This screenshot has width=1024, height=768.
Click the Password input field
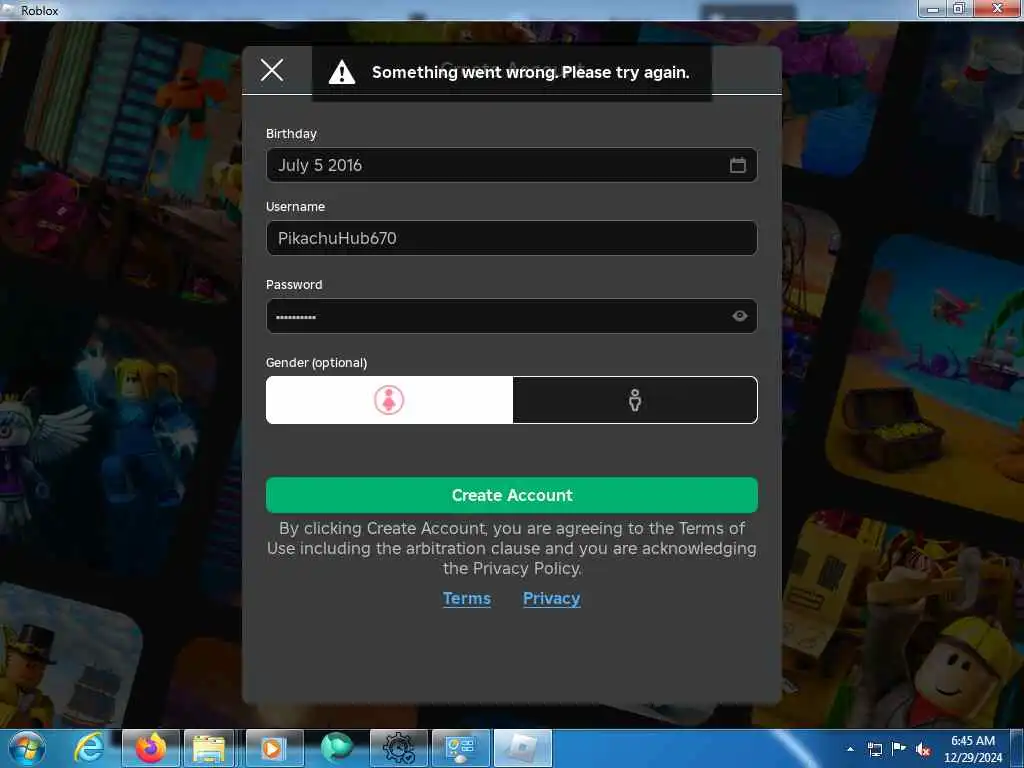(x=511, y=316)
